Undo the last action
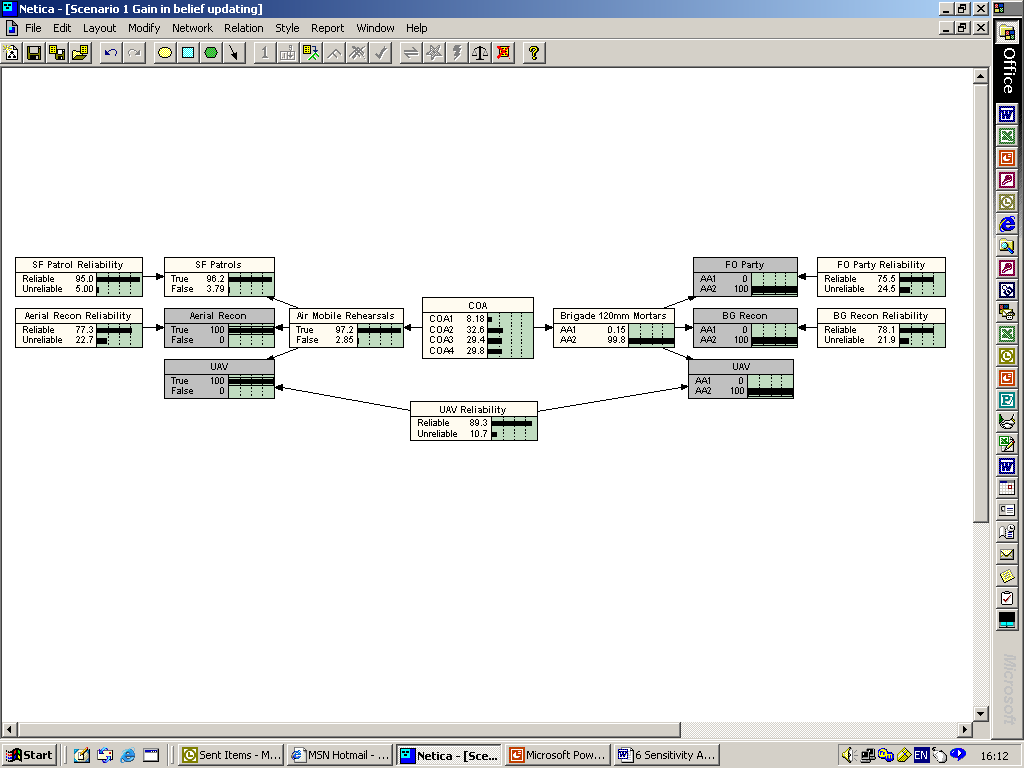 coord(111,53)
